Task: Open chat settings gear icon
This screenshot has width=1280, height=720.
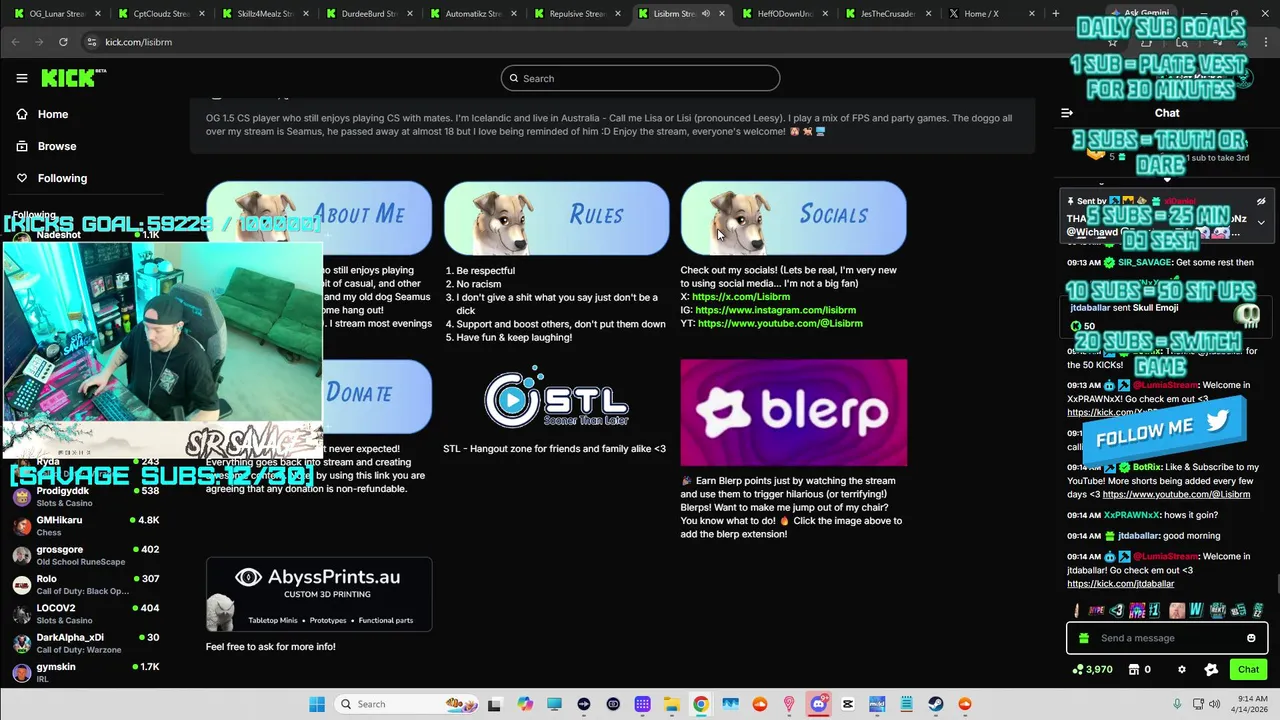Action: click(1181, 670)
